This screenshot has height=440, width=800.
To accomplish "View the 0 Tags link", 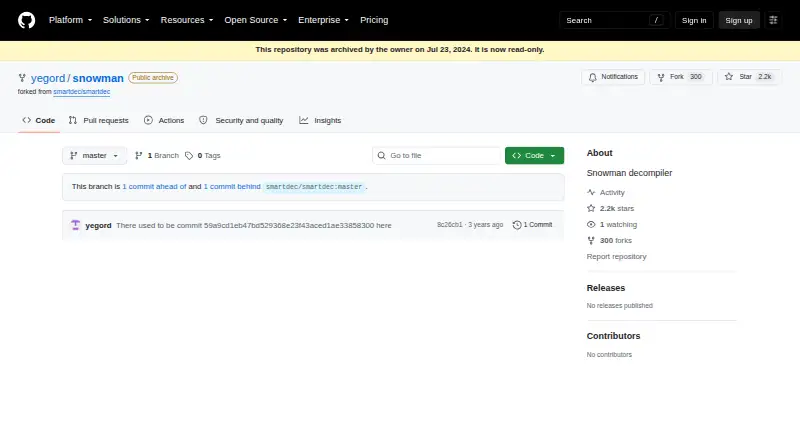I will pos(203,156).
